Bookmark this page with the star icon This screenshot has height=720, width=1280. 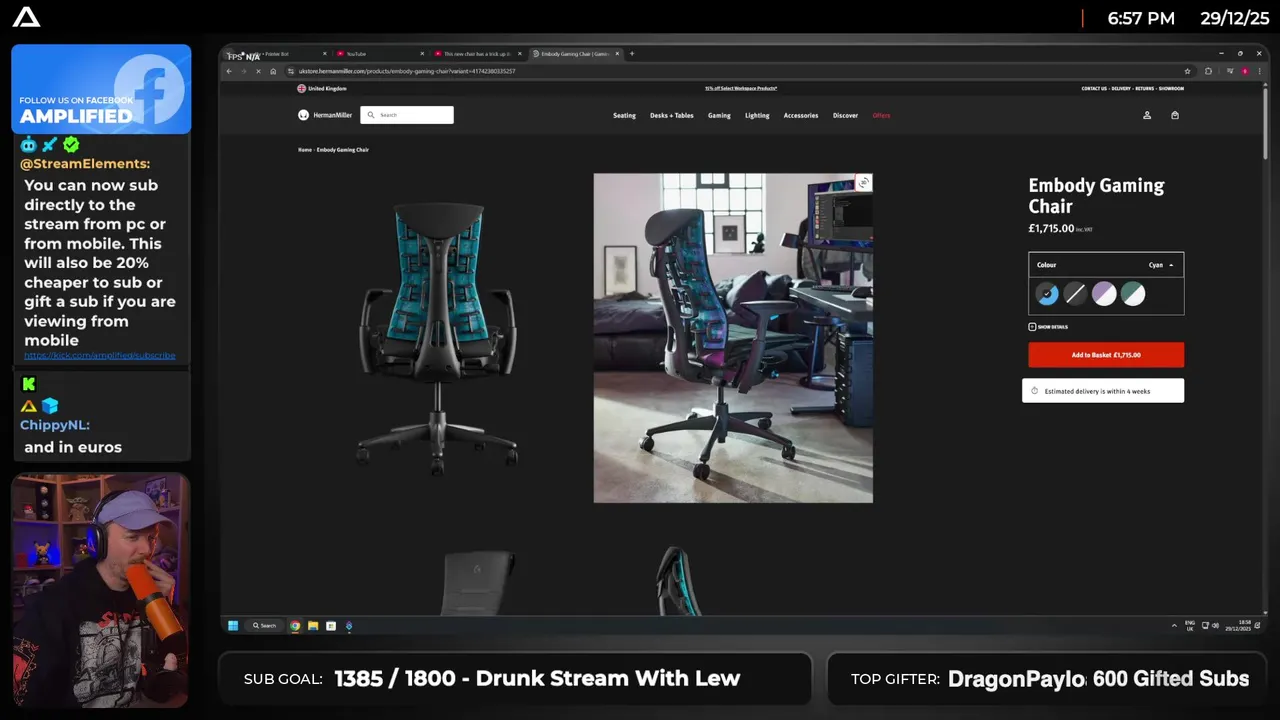[x=1187, y=71]
